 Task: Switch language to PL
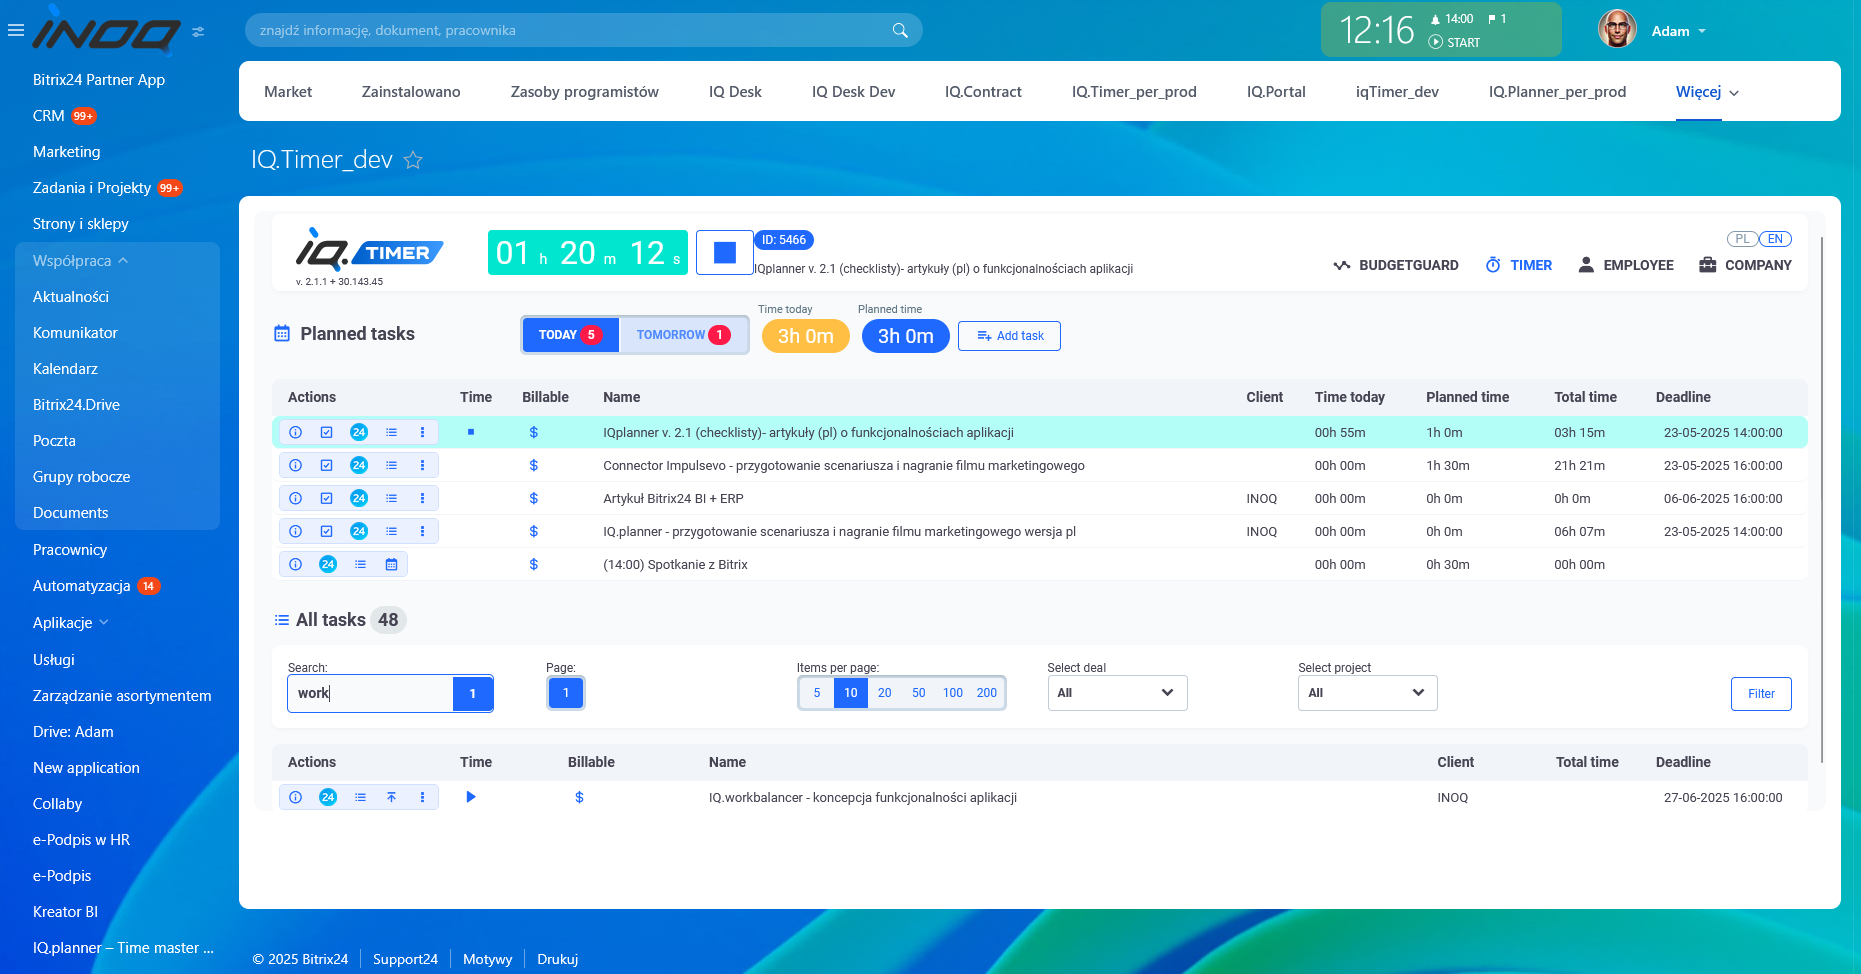[1742, 239]
